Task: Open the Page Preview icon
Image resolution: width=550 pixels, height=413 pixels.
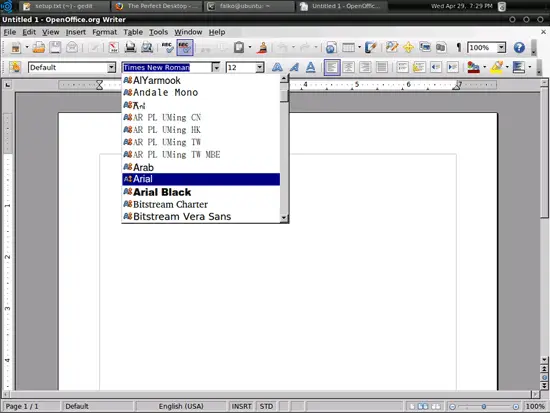Action: (147, 47)
